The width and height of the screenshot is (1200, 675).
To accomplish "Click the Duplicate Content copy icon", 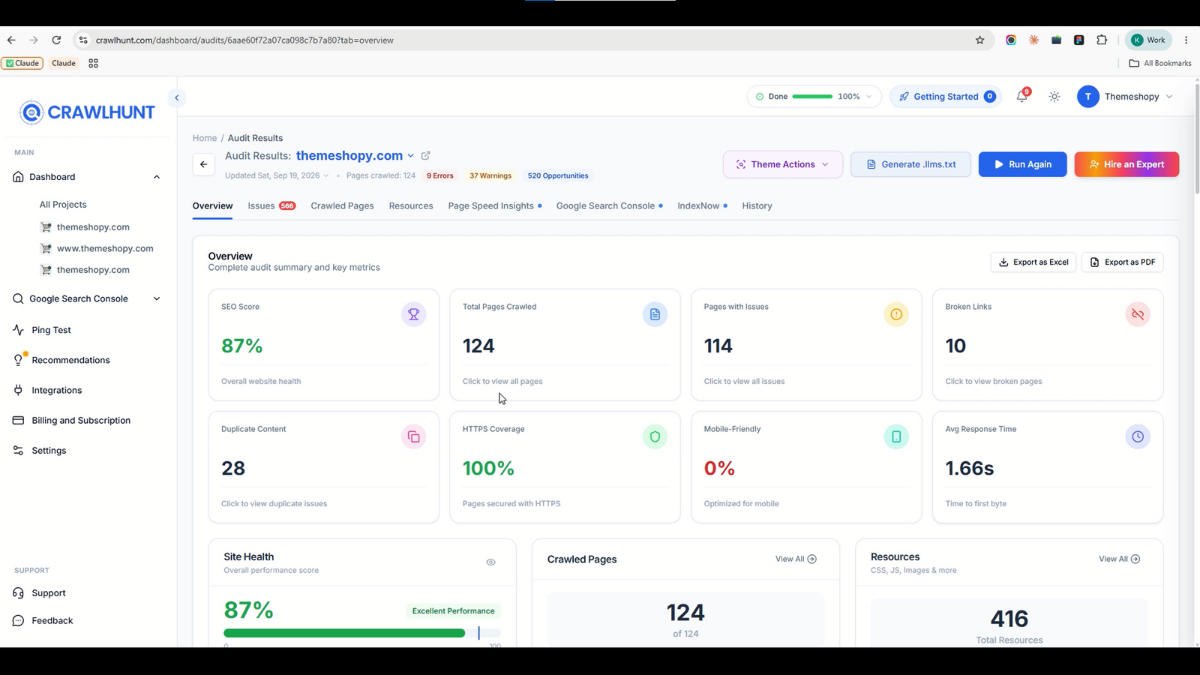I will (x=413, y=437).
